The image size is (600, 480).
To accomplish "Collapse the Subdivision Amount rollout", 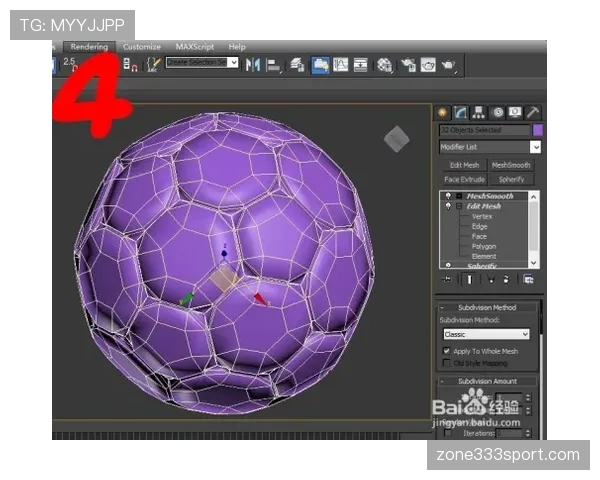I will pyautogui.click(x=487, y=381).
